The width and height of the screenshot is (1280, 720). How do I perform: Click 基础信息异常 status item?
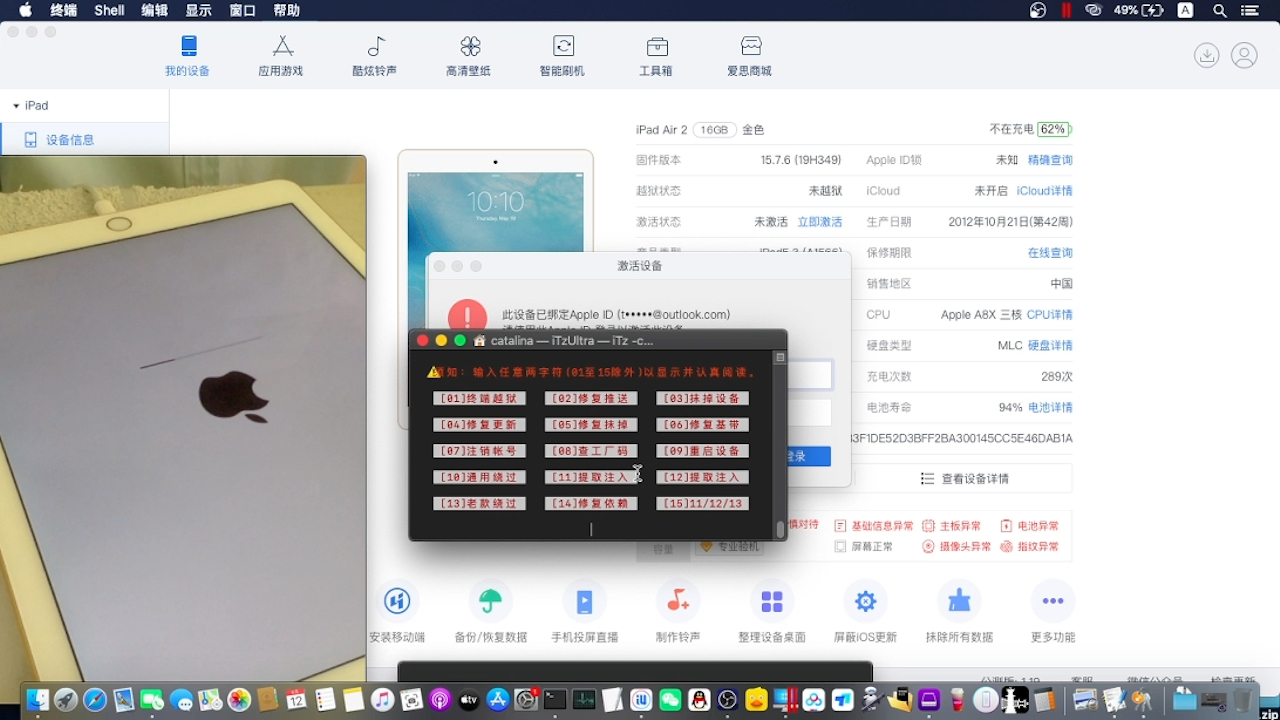tap(874, 526)
